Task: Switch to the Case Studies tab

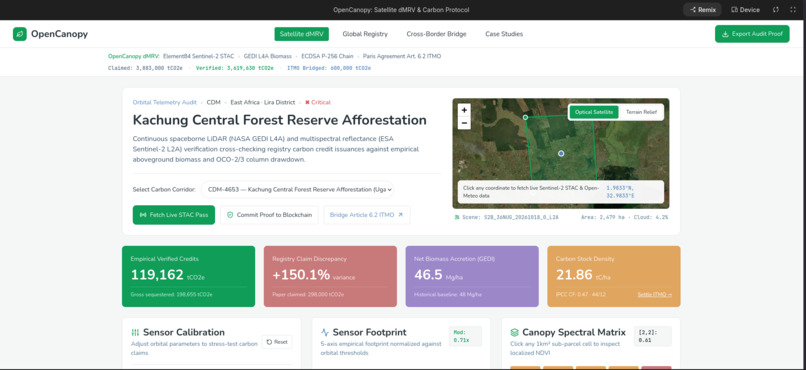Action: [504, 34]
